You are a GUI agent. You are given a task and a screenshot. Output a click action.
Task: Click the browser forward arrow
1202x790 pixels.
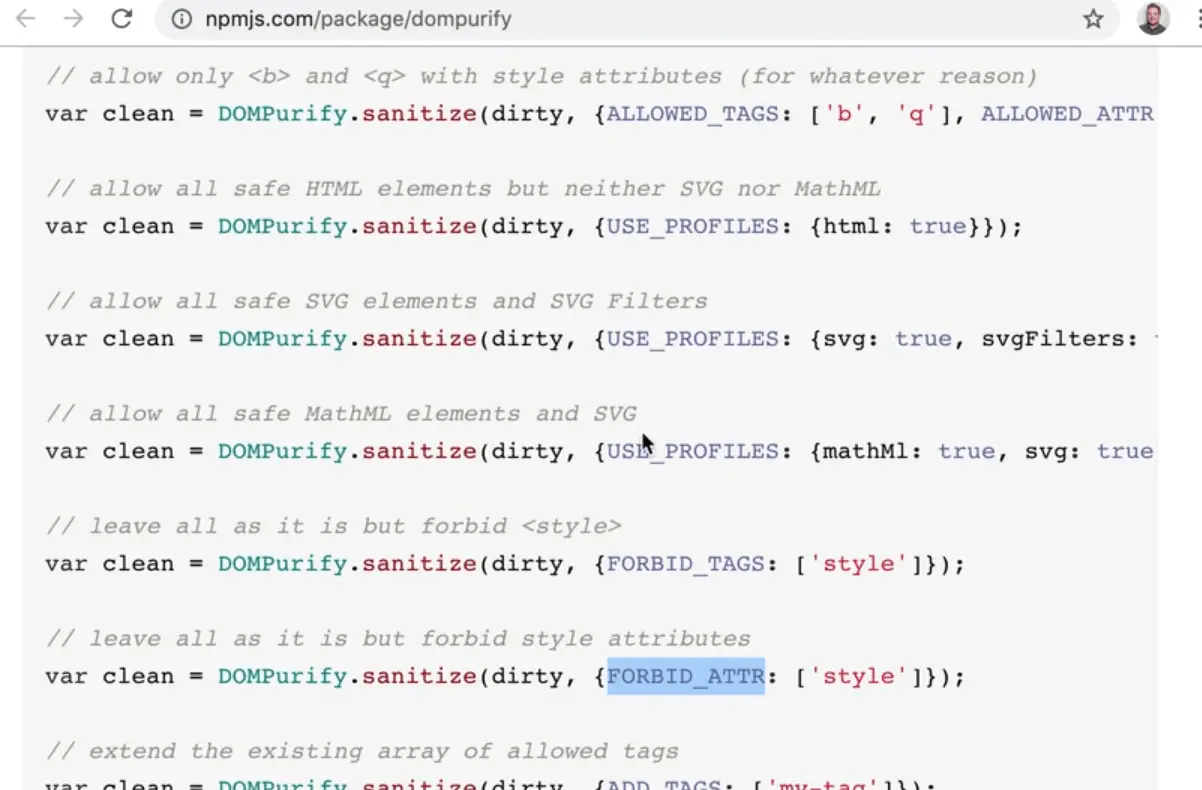[x=73, y=19]
